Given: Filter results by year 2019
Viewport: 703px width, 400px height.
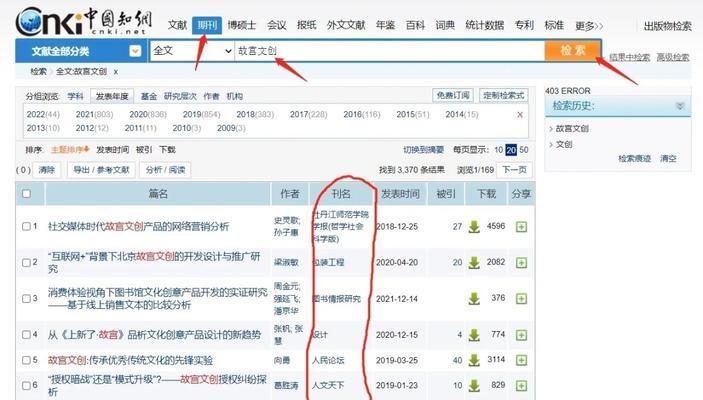Looking at the screenshot, I should pos(201,115).
